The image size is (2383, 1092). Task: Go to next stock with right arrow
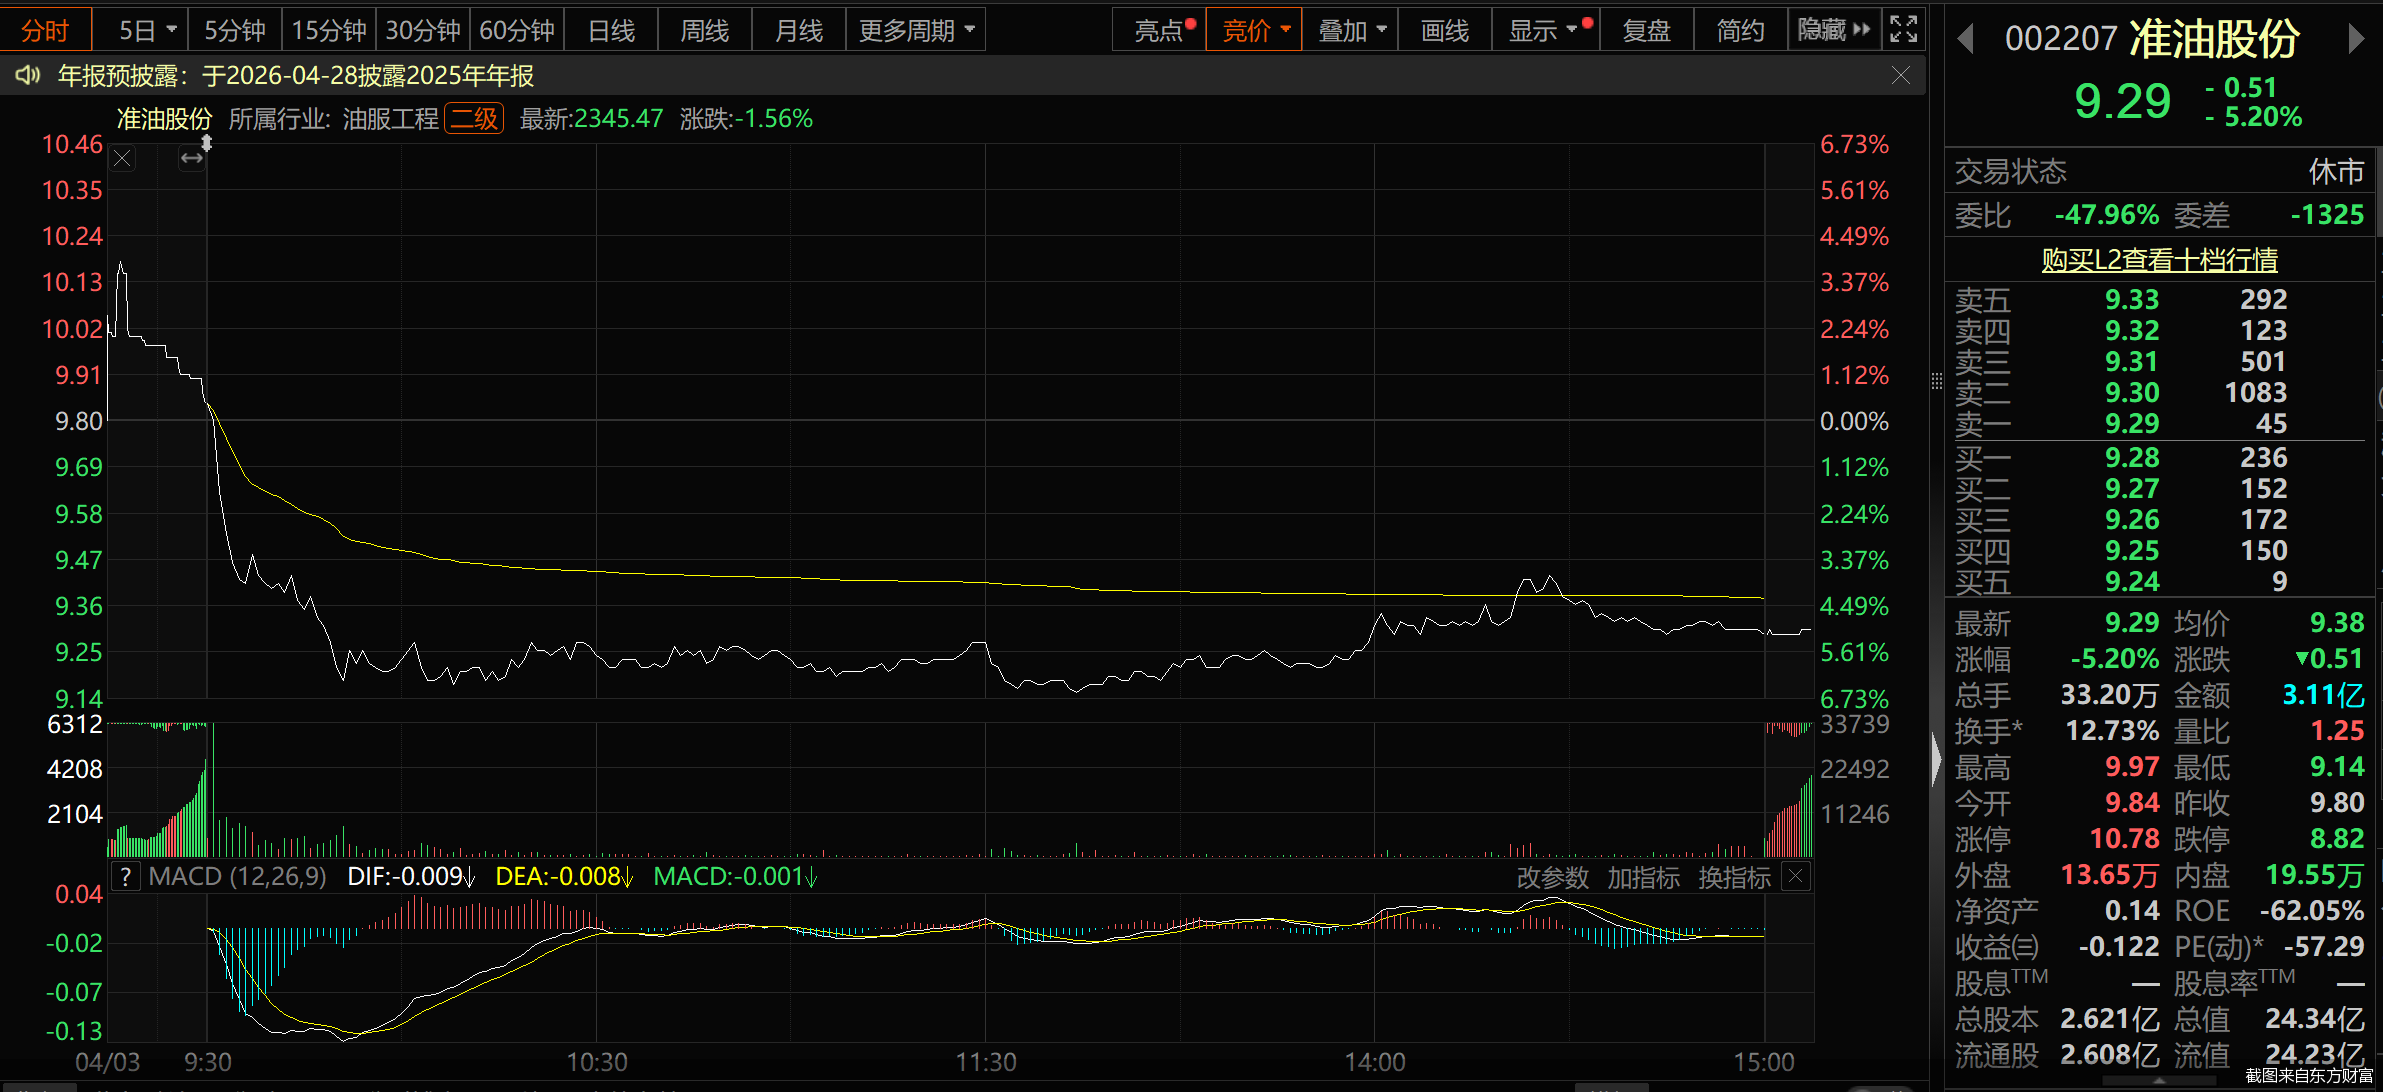pos(2357,39)
